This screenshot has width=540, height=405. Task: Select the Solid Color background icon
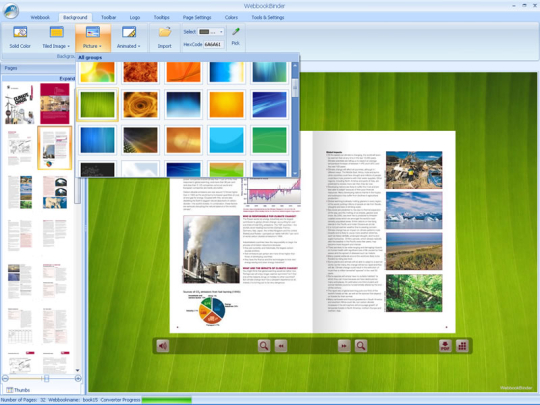click(20, 32)
